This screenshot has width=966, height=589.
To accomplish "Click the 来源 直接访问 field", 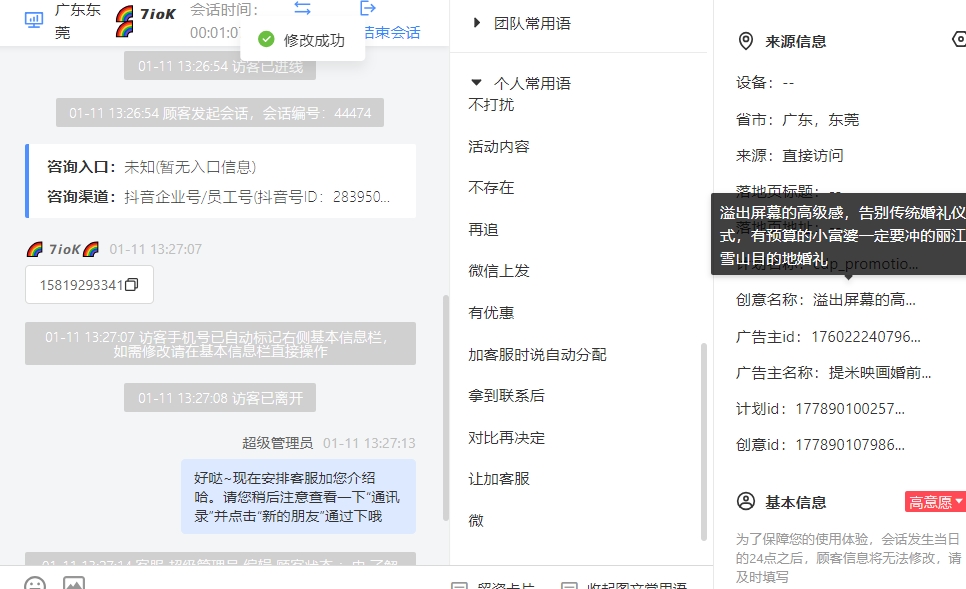I will tap(789, 155).
